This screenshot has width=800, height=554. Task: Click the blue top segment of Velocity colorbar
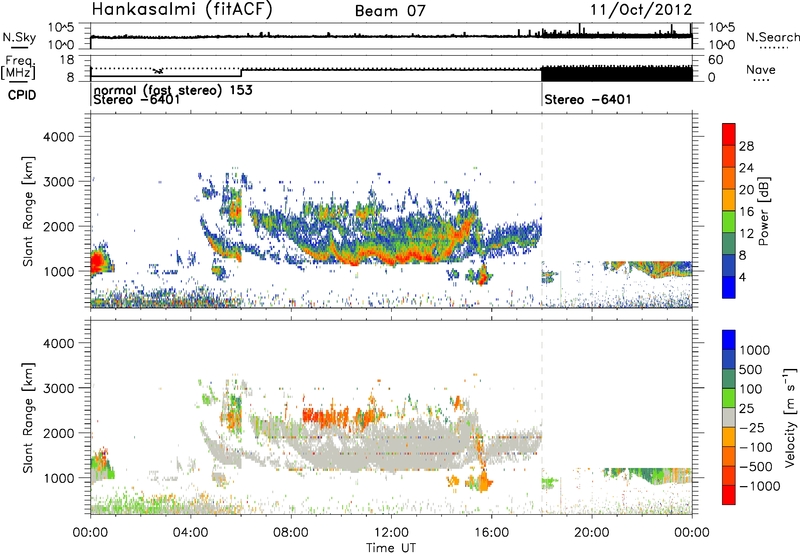729,340
